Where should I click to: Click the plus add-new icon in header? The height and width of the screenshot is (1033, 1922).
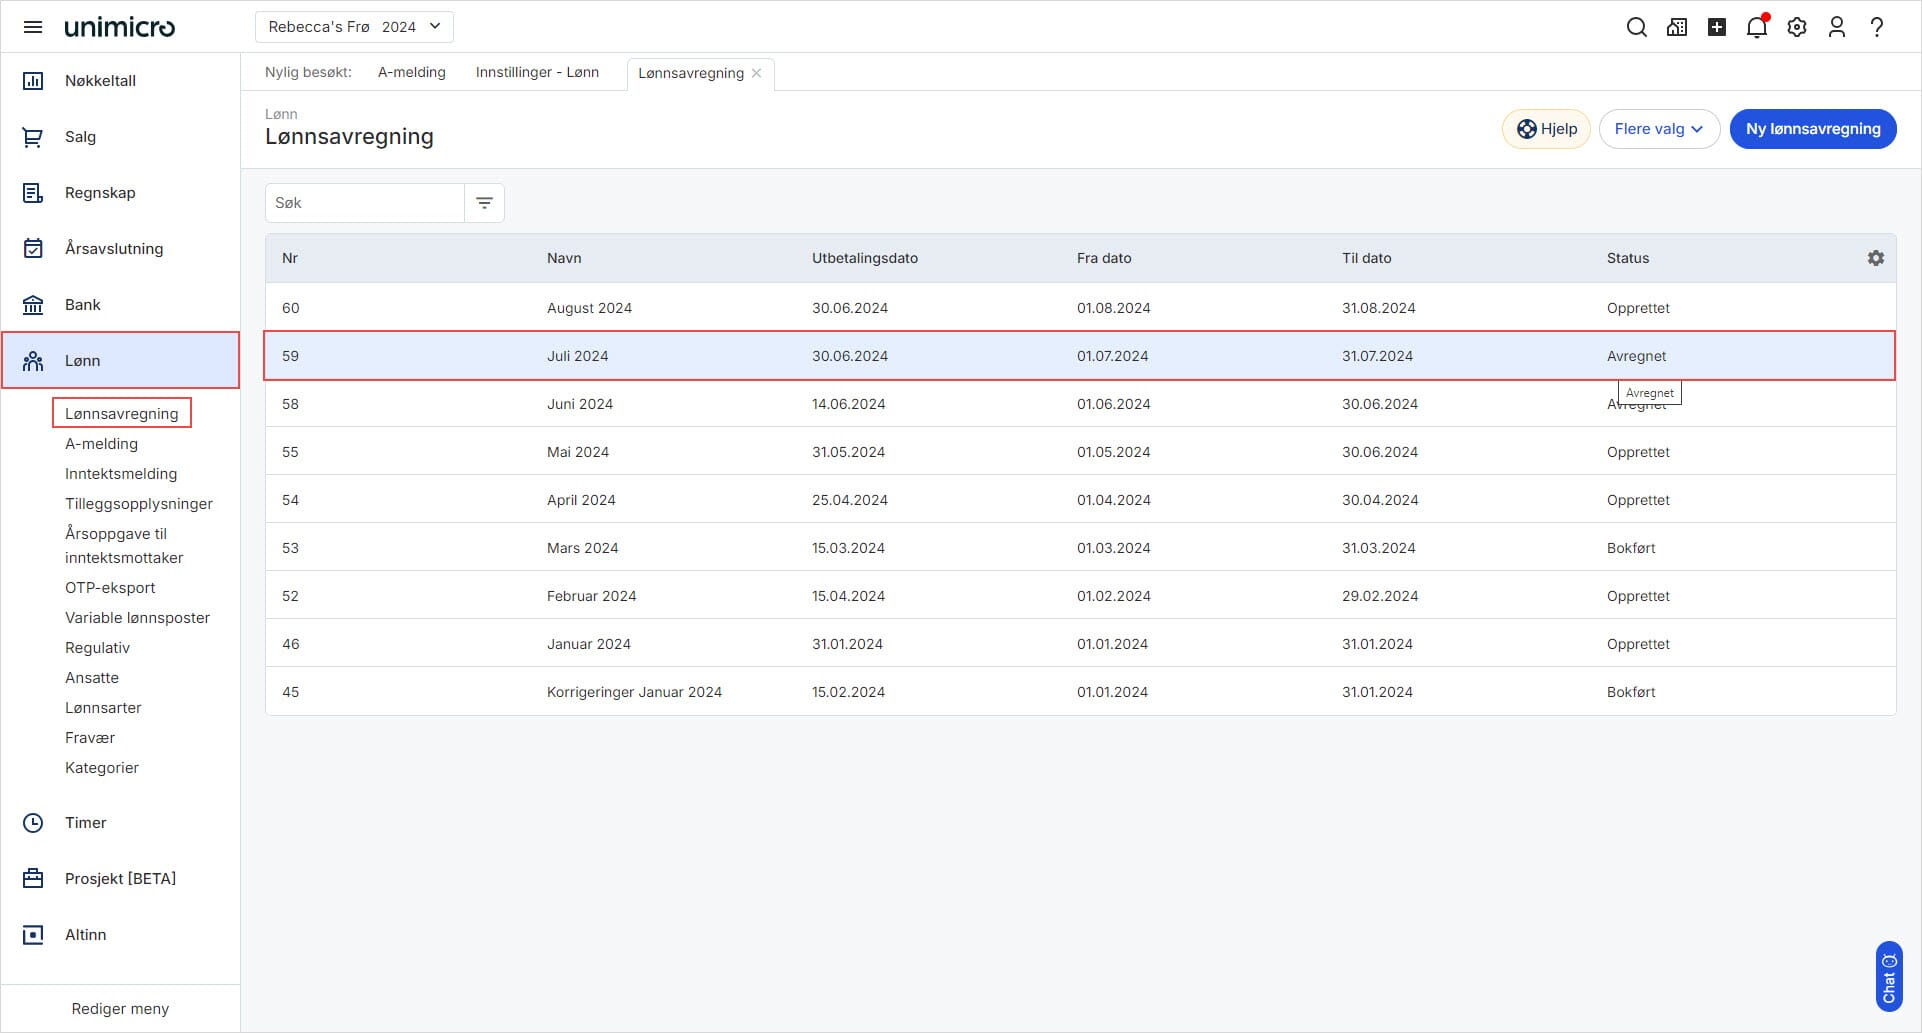(x=1716, y=27)
